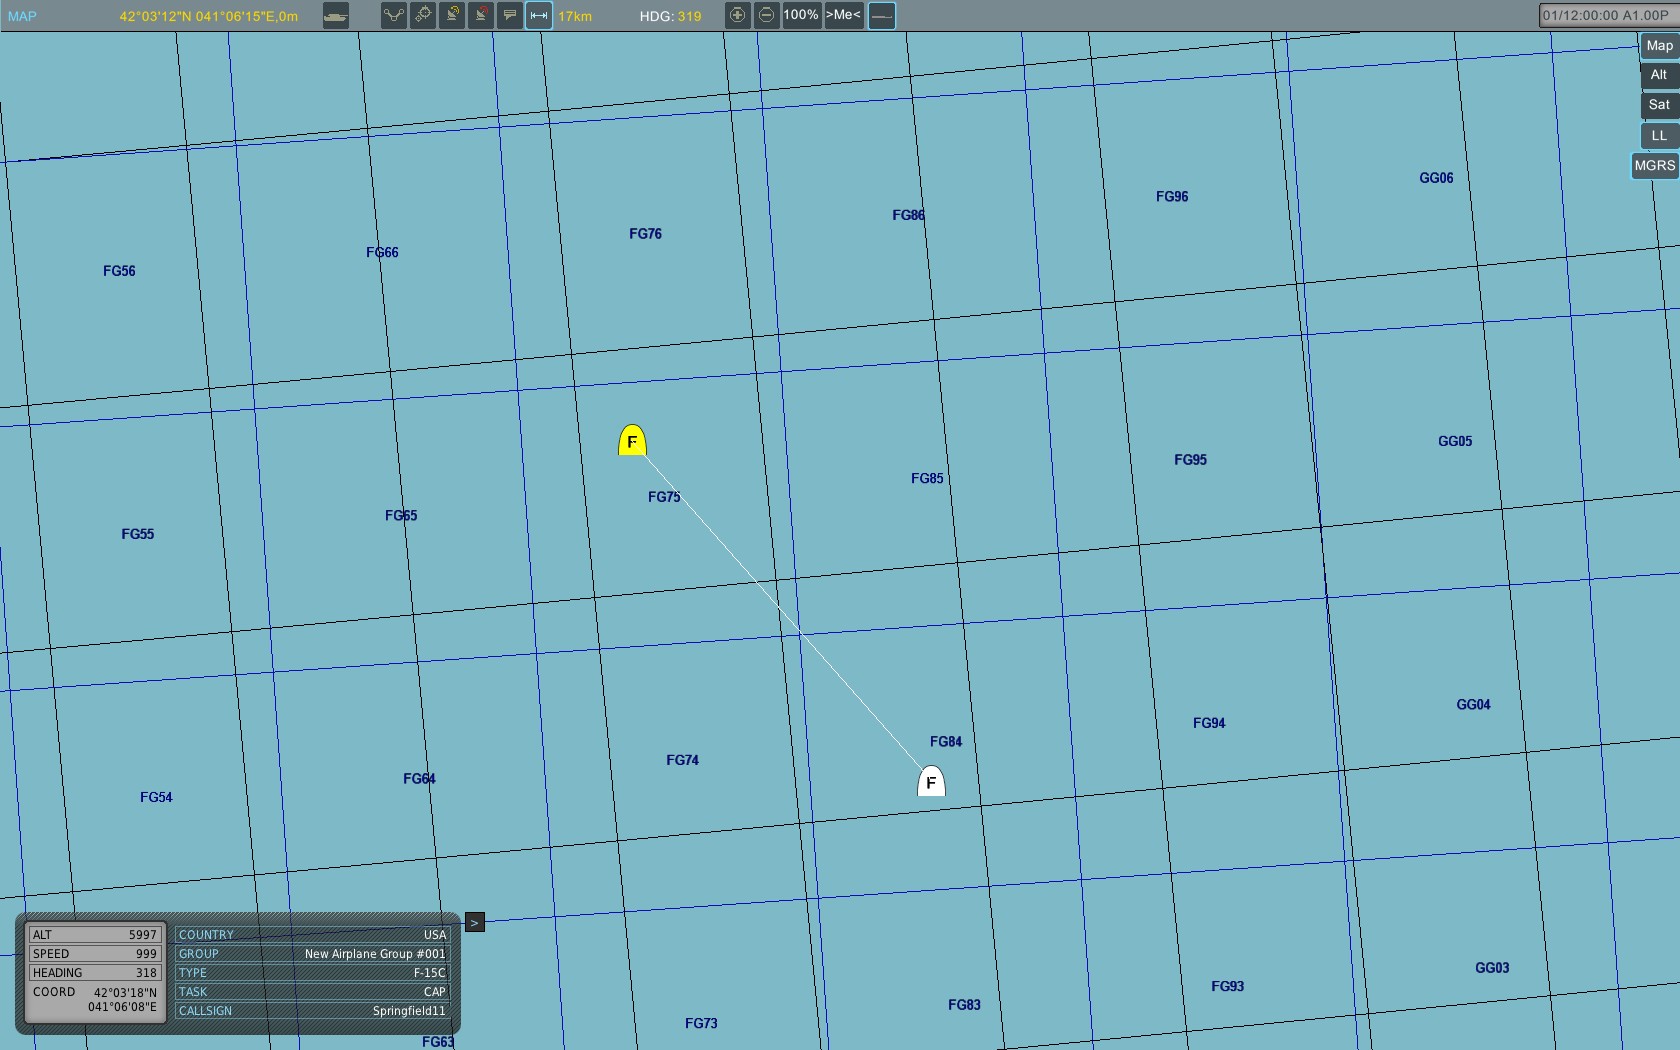Screen dimensions: 1680x1050
Task: Zoom out with the minus icon
Action: point(766,16)
